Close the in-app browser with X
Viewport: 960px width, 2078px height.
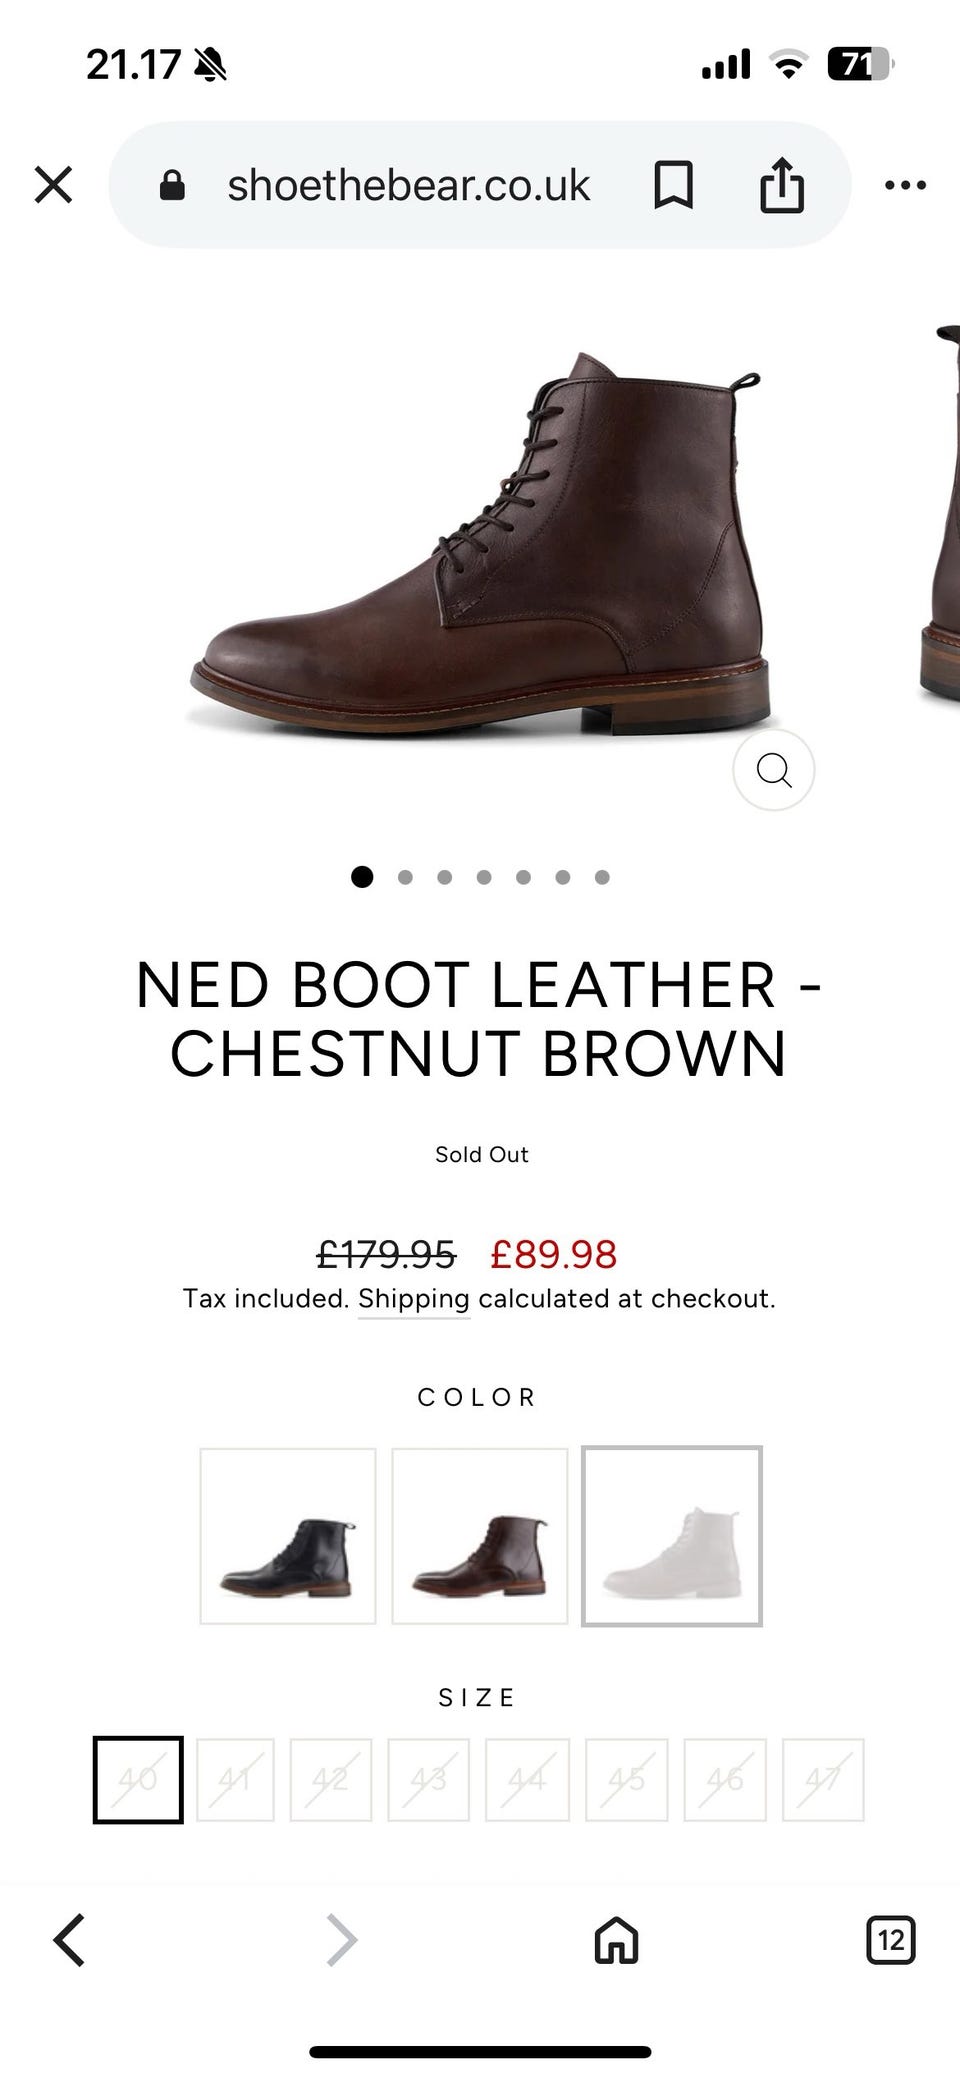pyautogui.click(x=53, y=185)
